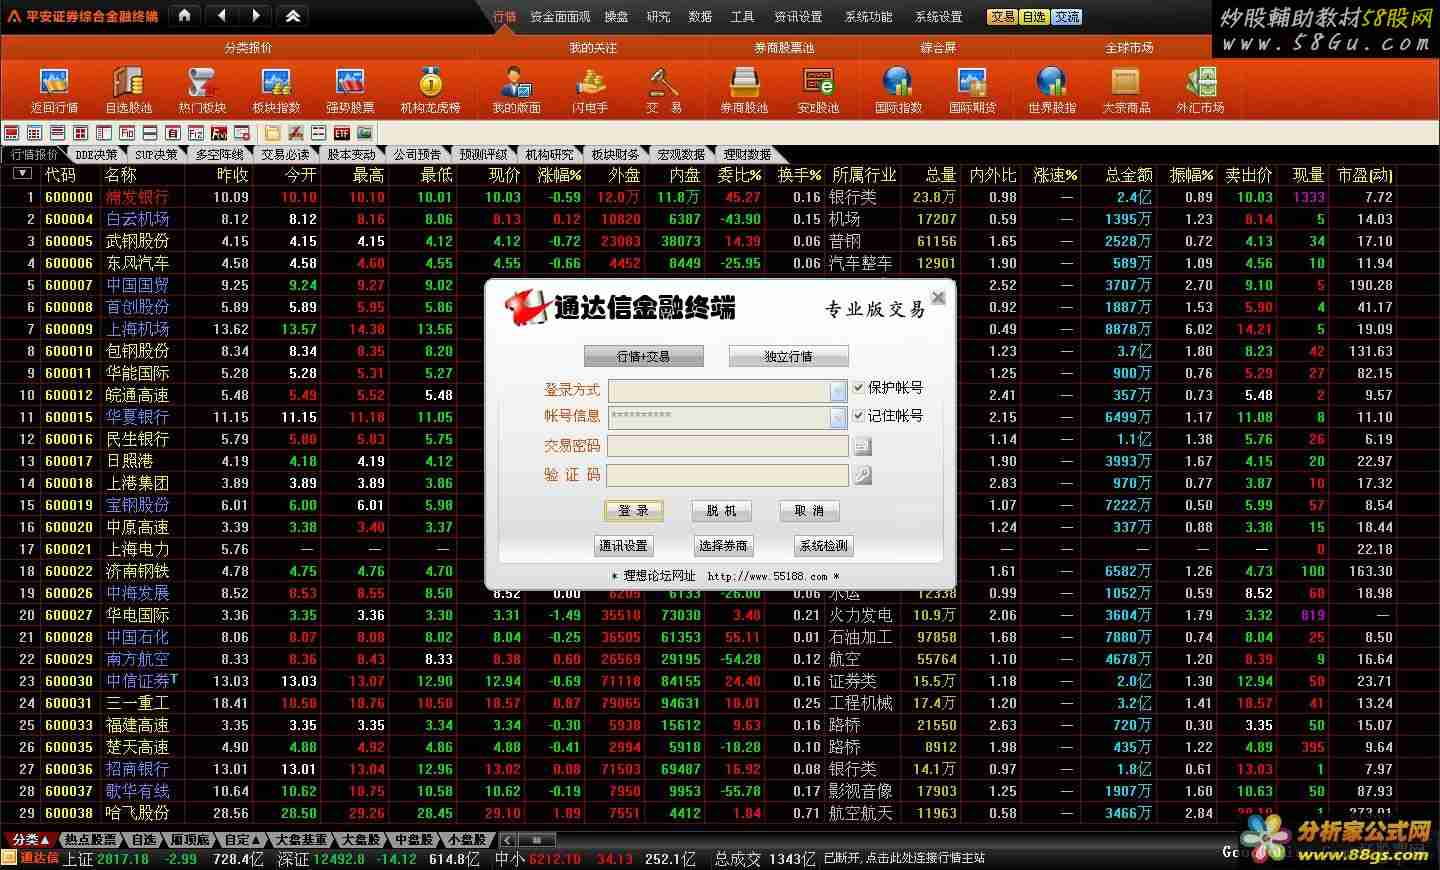Click the scroll-left arrow on bottom scrollbar
Viewport: 1440px width, 870px height.
point(508,840)
